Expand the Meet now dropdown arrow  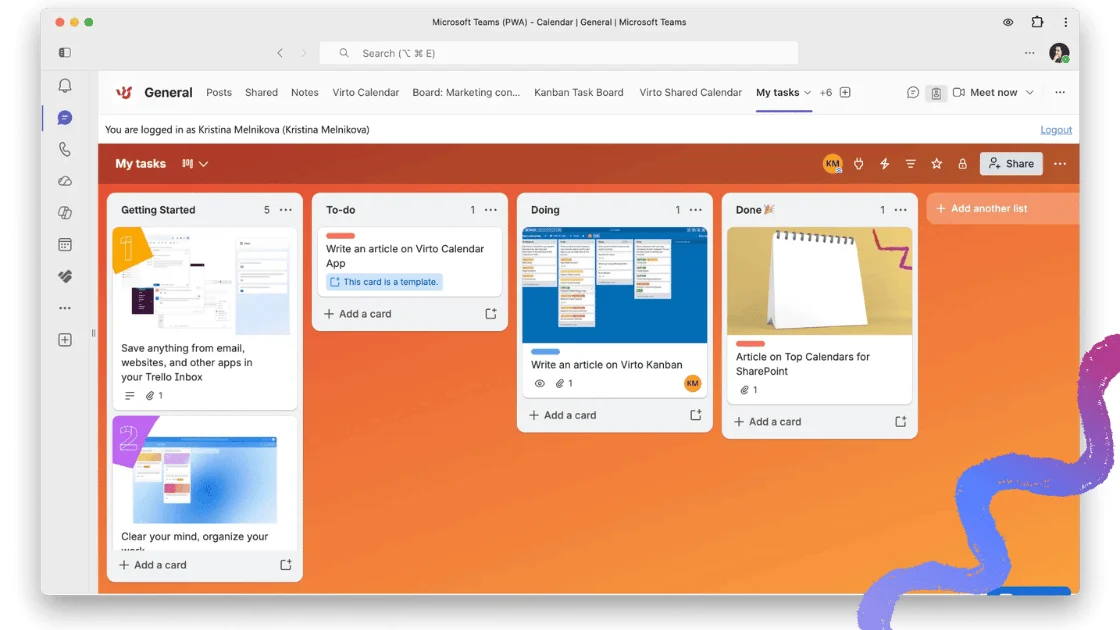(1029, 92)
